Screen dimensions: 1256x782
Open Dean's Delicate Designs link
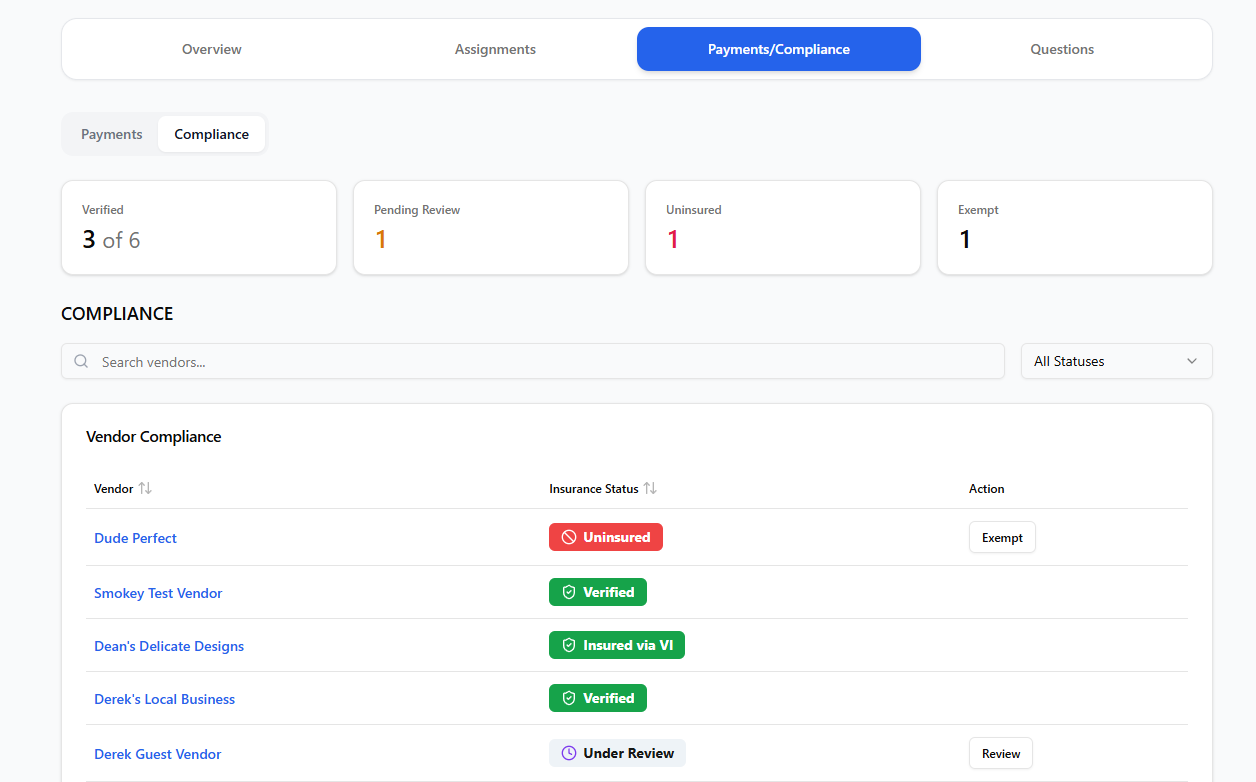pos(169,646)
